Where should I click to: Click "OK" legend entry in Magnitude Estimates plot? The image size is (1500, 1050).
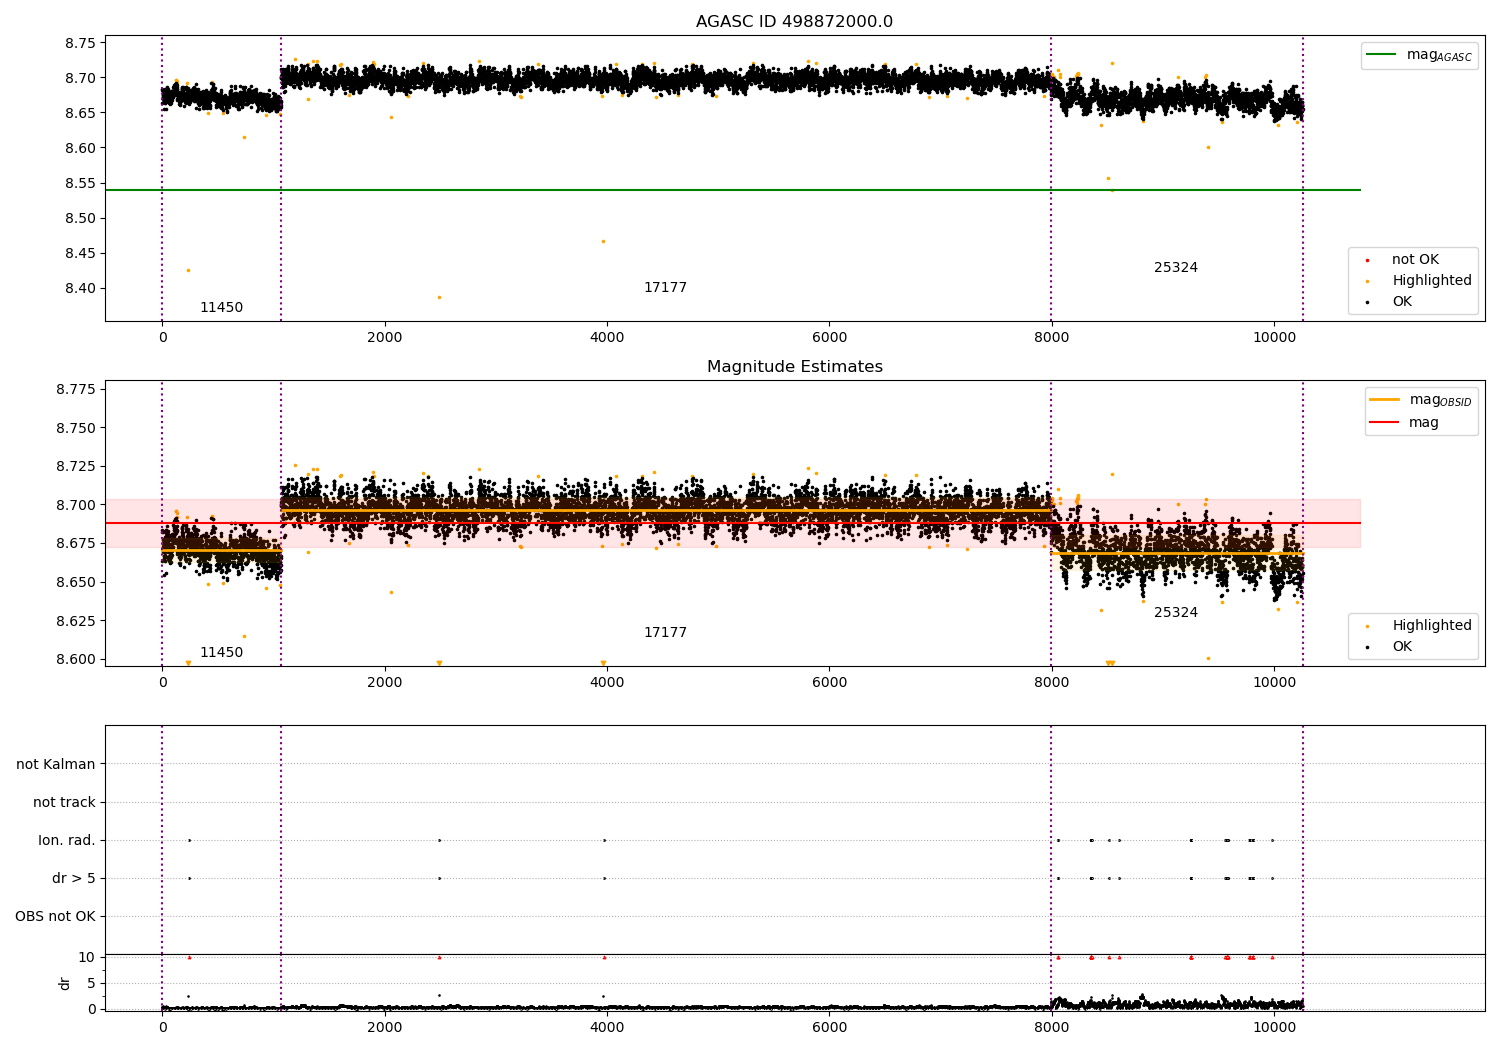(1389, 647)
